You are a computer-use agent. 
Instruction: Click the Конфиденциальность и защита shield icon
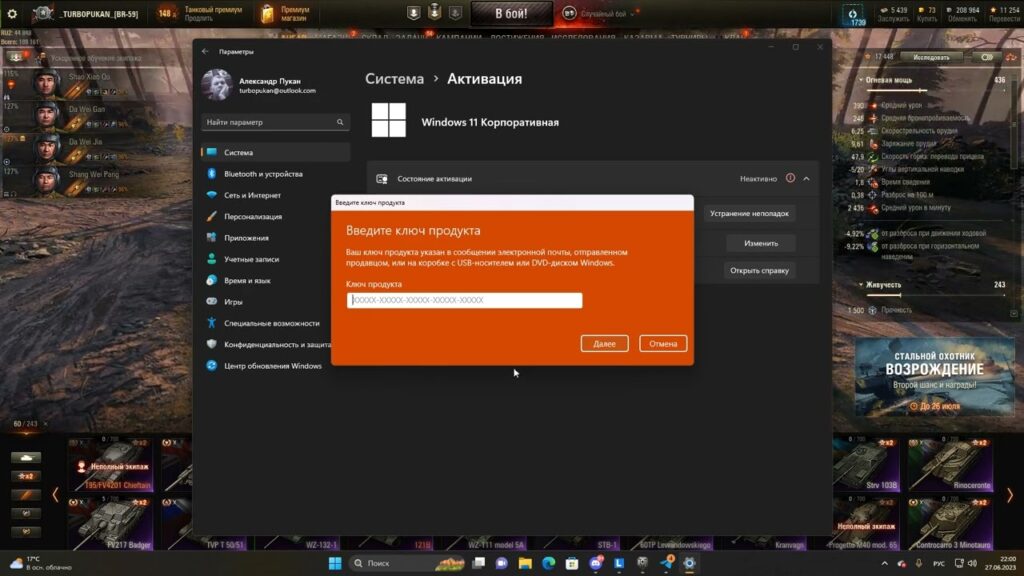[x=211, y=343]
